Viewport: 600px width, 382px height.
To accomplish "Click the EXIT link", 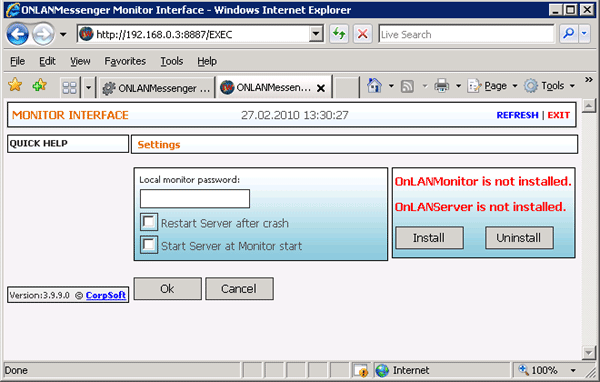I will [559, 115].
